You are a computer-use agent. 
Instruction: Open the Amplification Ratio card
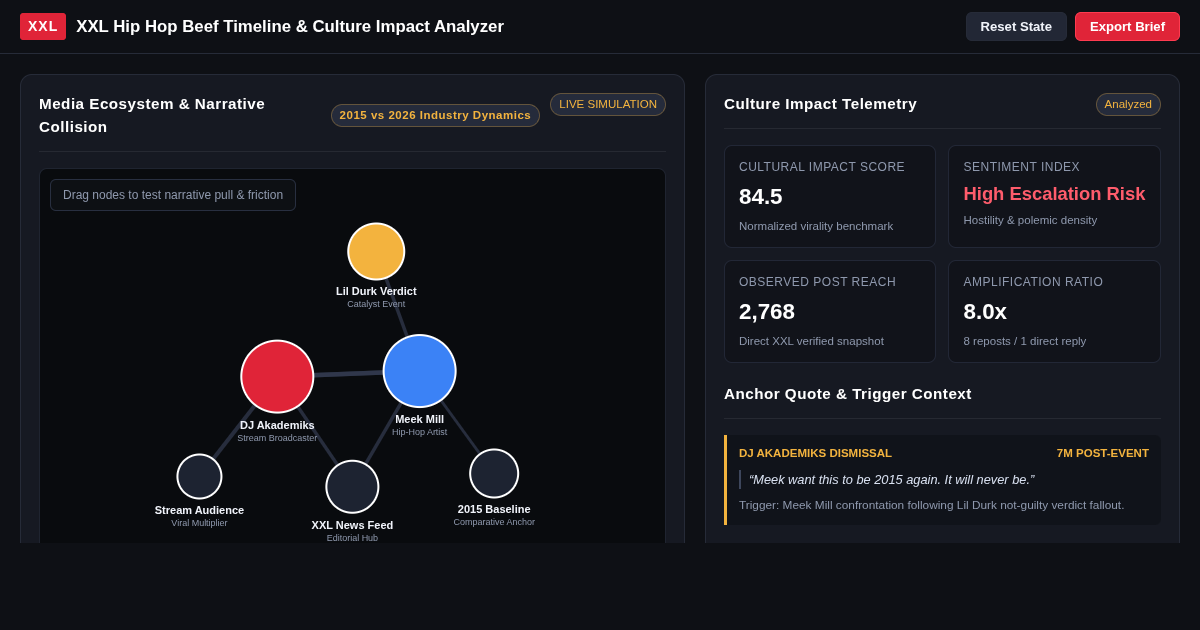pyautogui.click(x=1054, y=311)
